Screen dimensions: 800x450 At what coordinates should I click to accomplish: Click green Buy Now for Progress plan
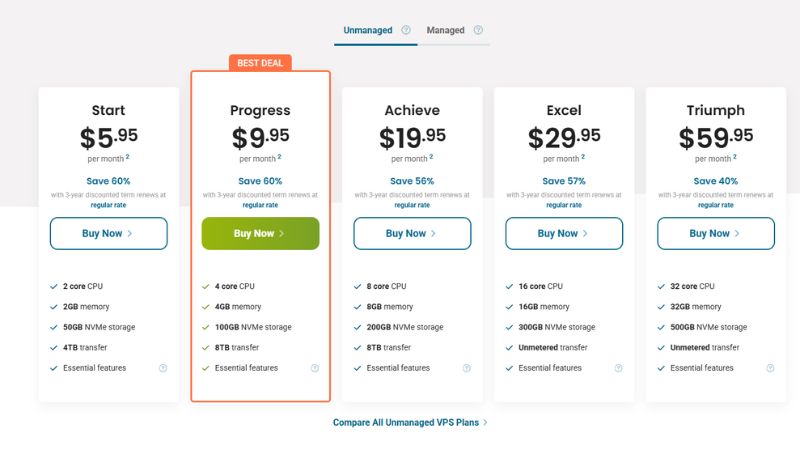(260, 233)
